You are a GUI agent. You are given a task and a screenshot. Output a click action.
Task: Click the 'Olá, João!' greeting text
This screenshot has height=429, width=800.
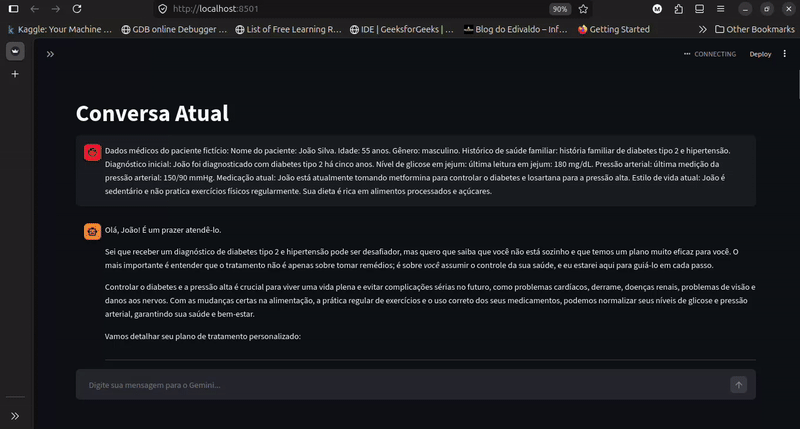pos(163,230)
